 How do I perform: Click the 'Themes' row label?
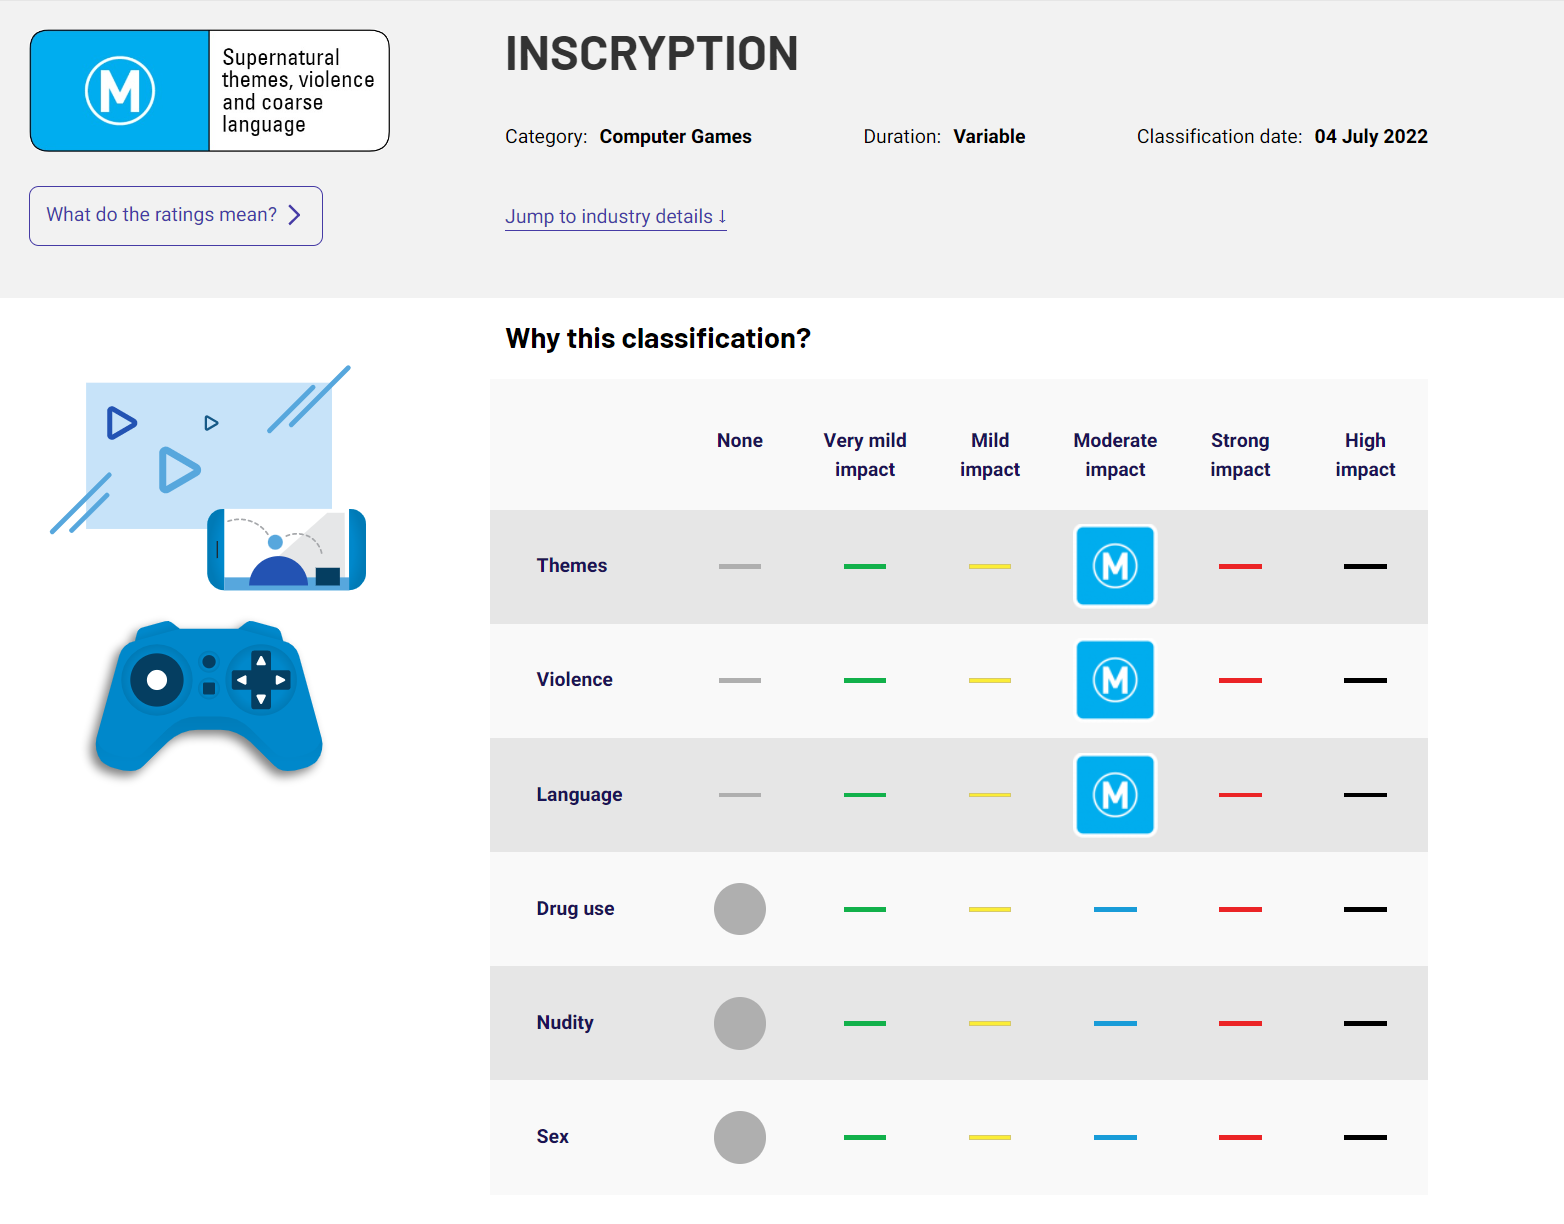click(x=572, y=566)
